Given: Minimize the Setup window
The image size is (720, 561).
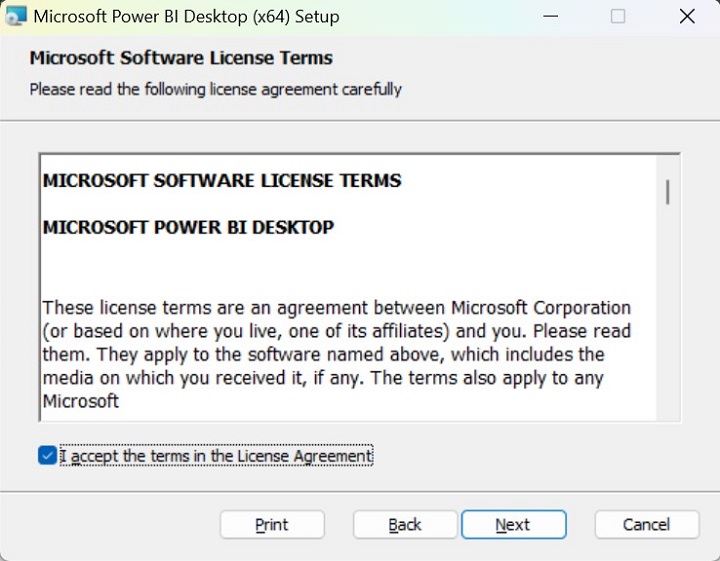Looking at the screenshot, I should click(550, 17).
